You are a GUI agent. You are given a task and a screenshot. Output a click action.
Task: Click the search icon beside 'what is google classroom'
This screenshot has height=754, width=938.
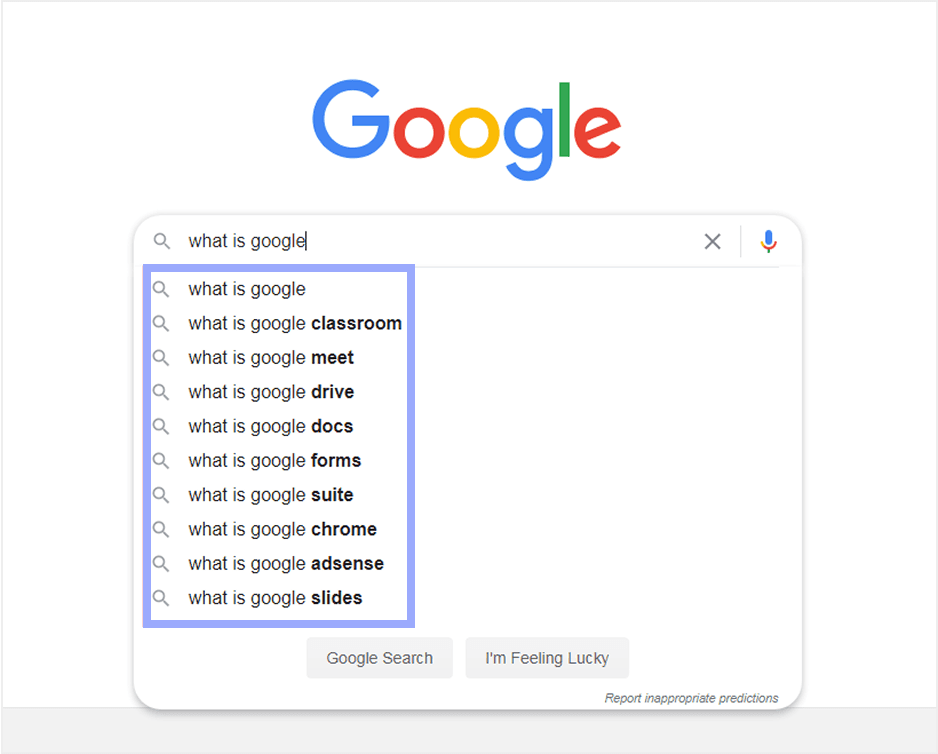[x=161, y=323]
